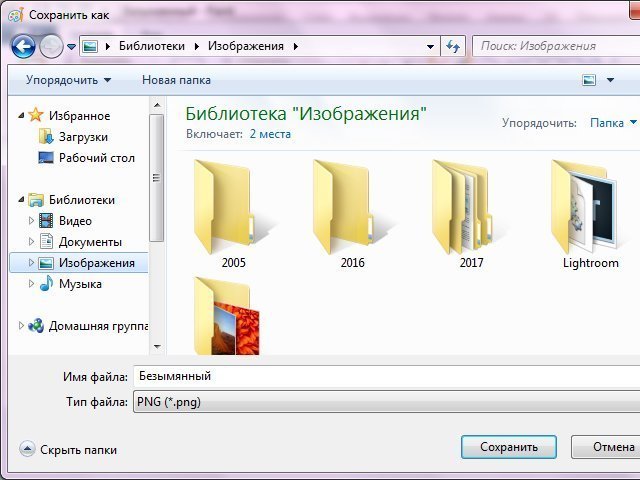Click Новая папка in toolbar
Viewport: 640px width, 480px height.
coord(176,80)
